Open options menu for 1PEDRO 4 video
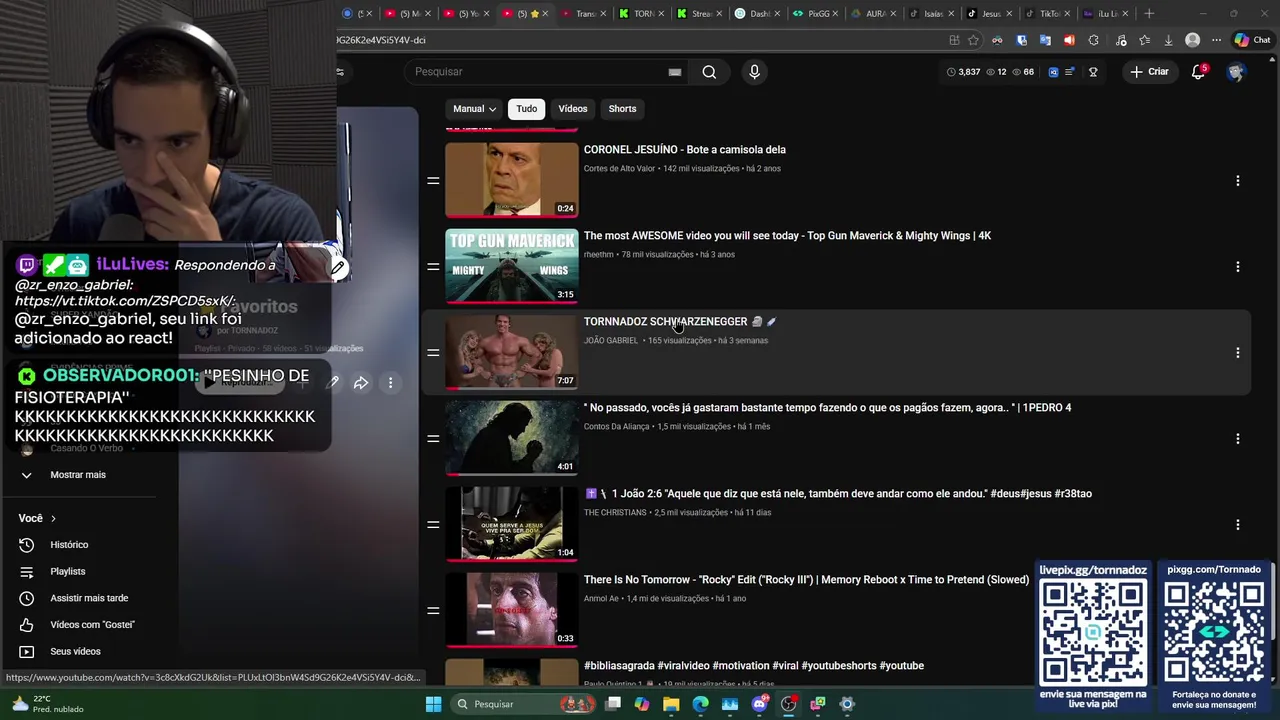Viewport: 1280px width, 720px height. [1238, 439]
